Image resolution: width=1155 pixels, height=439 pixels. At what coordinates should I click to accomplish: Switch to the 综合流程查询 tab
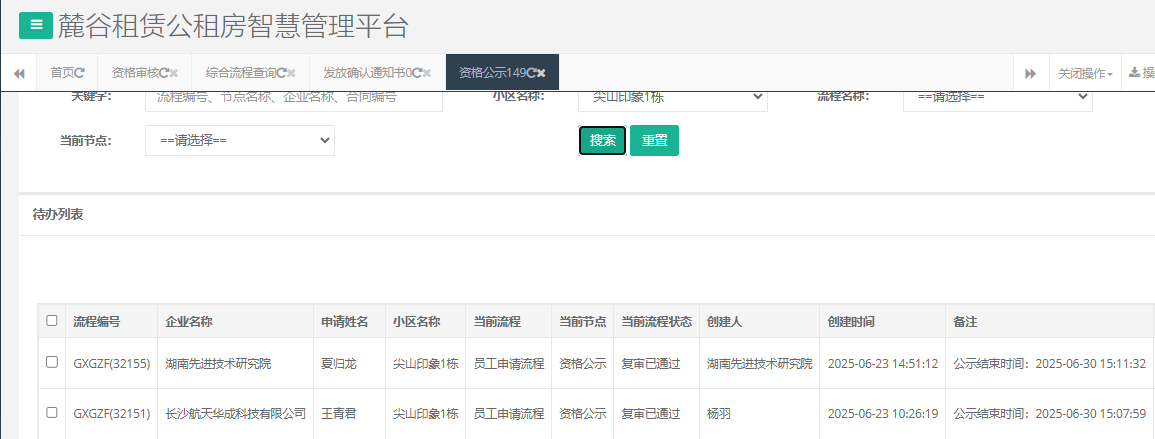tap(240, 73)
